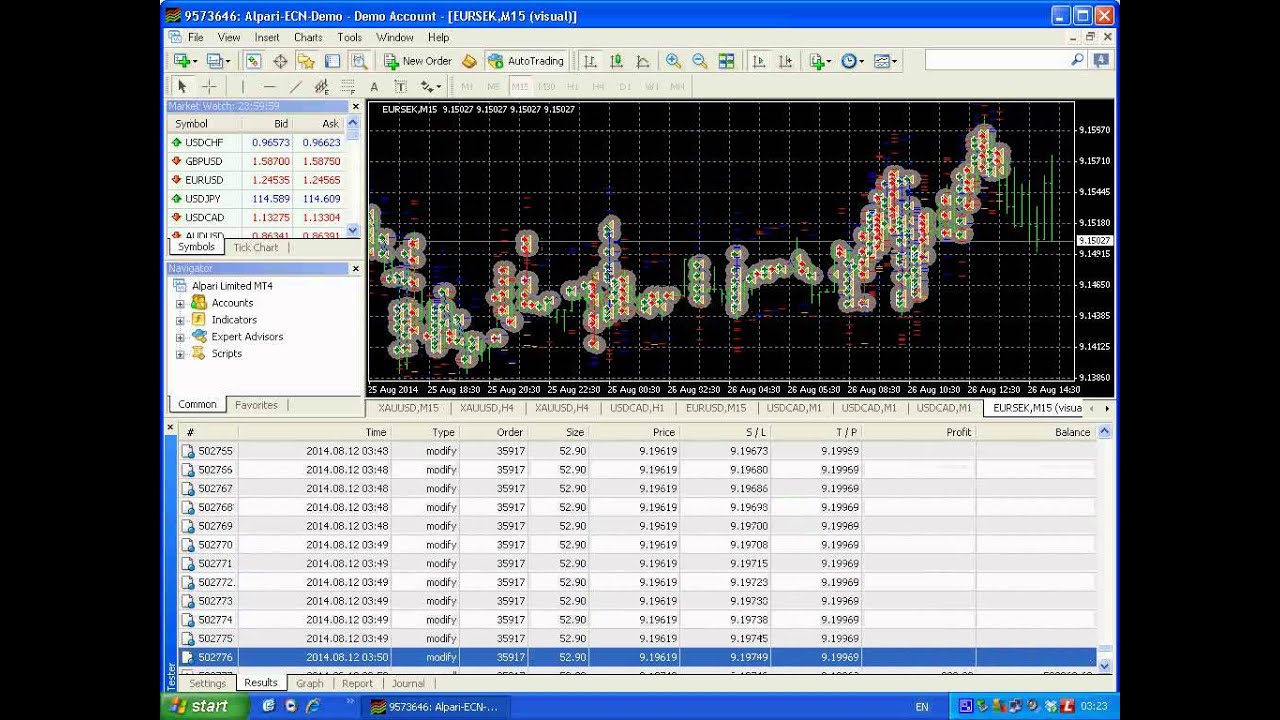
Task: Toggle M5 timeframe button
Action: [x=493, y=87]
